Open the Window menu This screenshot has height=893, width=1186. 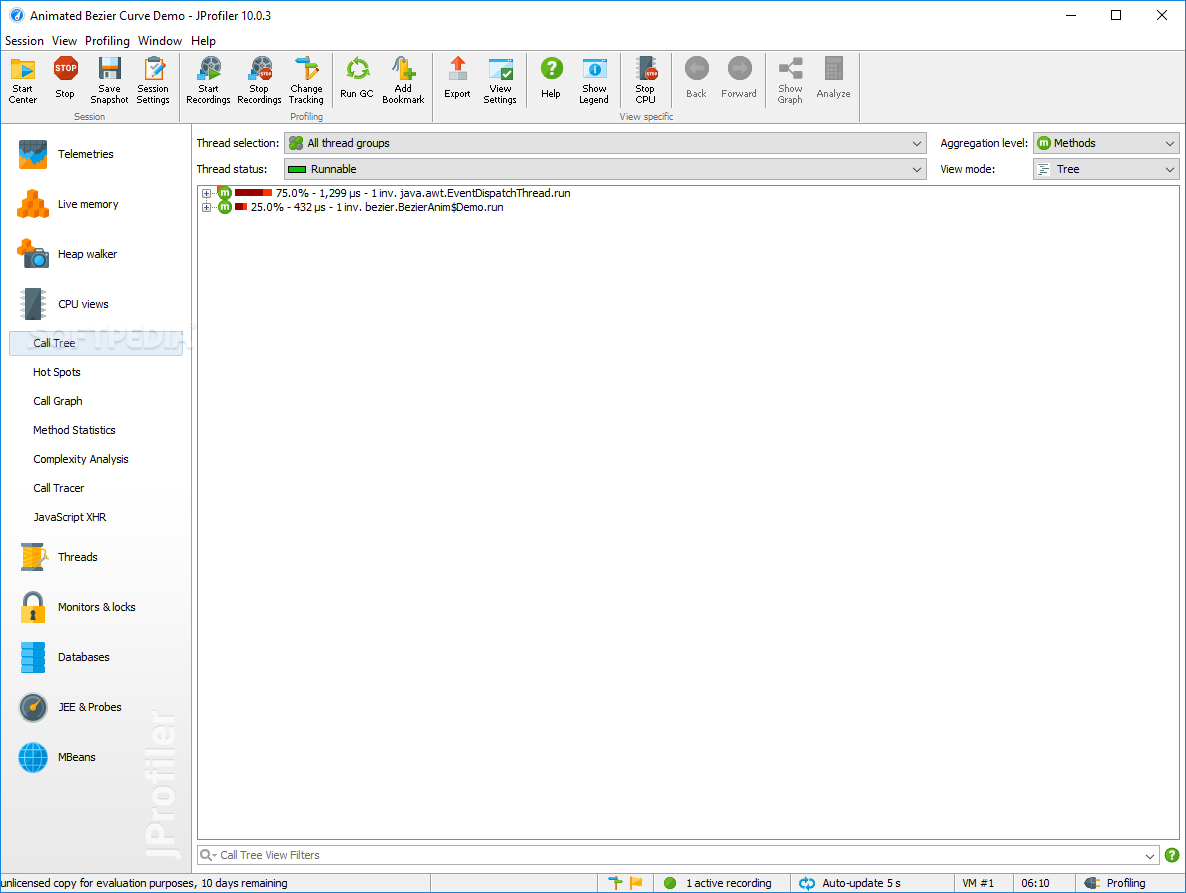click(x=160, y=41)
